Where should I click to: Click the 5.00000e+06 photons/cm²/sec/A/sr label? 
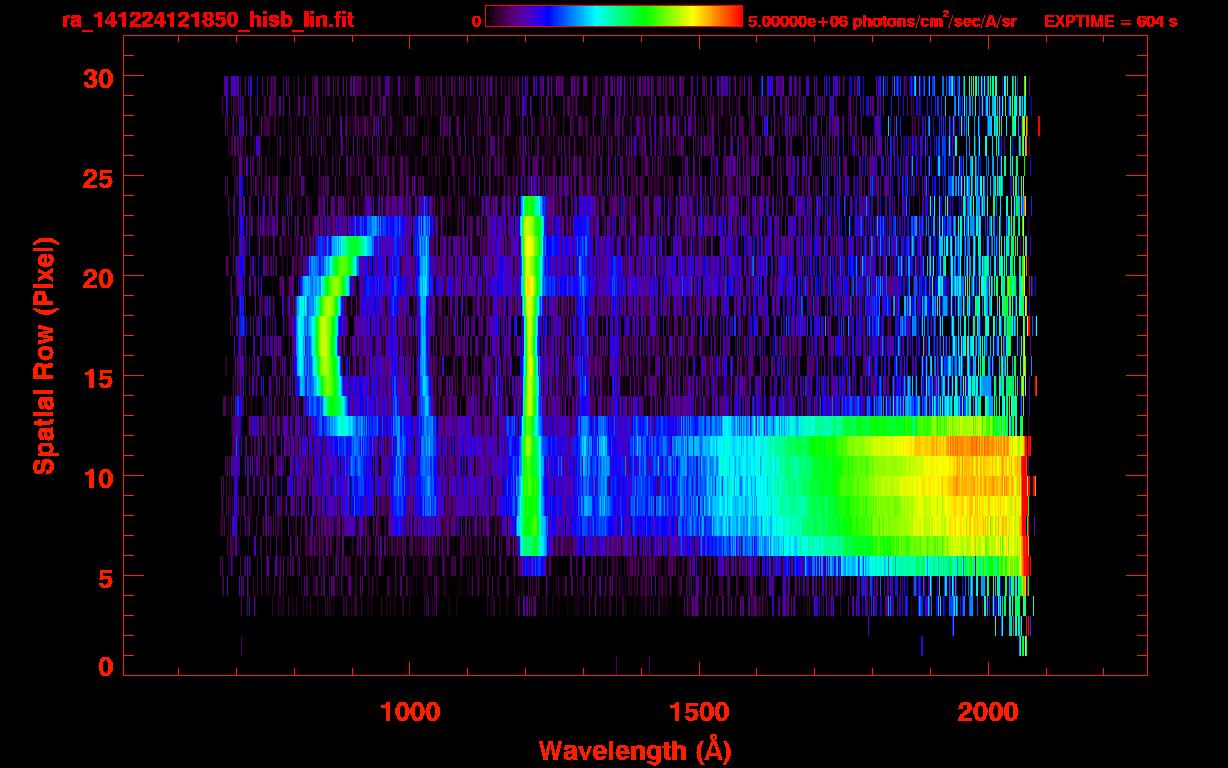point(882,21)
